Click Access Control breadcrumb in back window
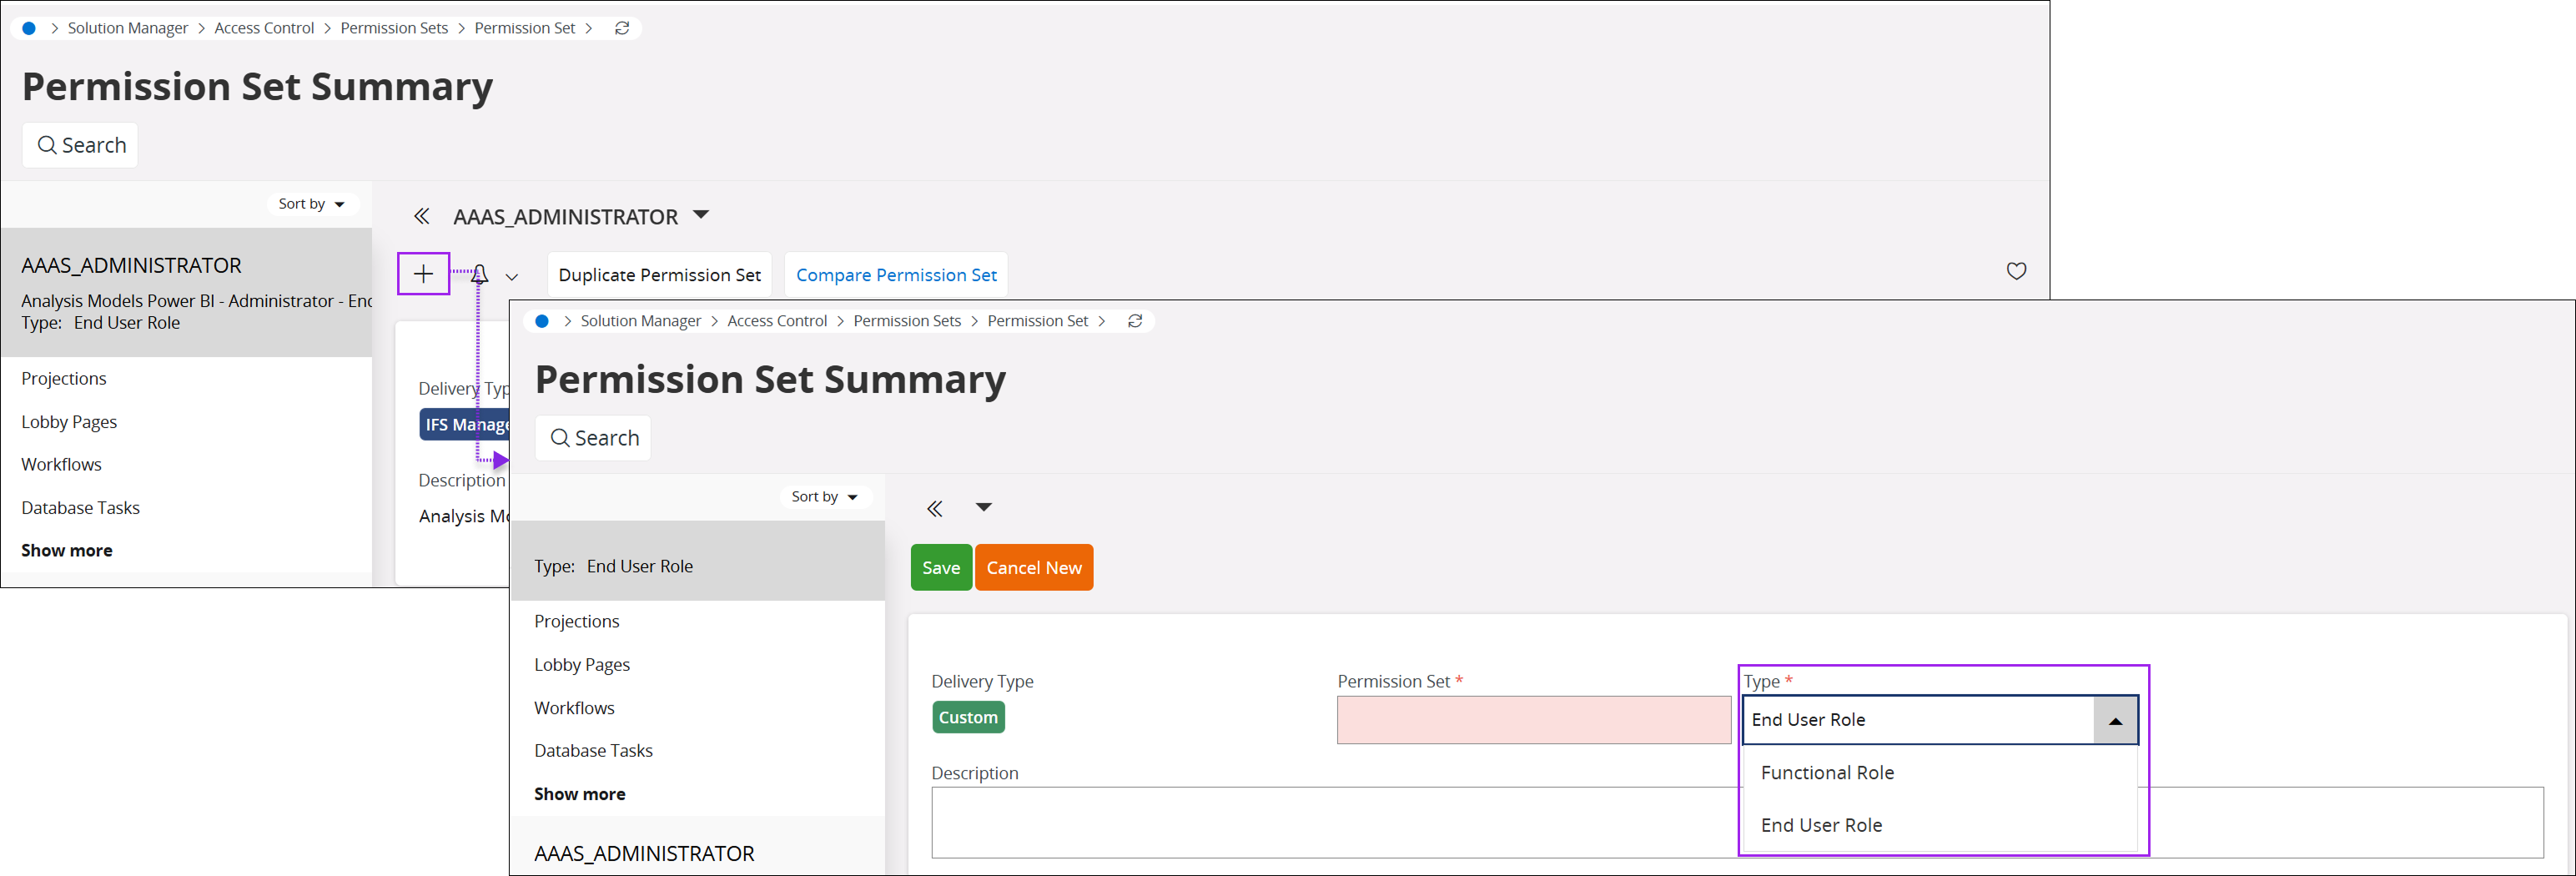This screenshot has height=876, width=2576. click(x=264, y=28)
